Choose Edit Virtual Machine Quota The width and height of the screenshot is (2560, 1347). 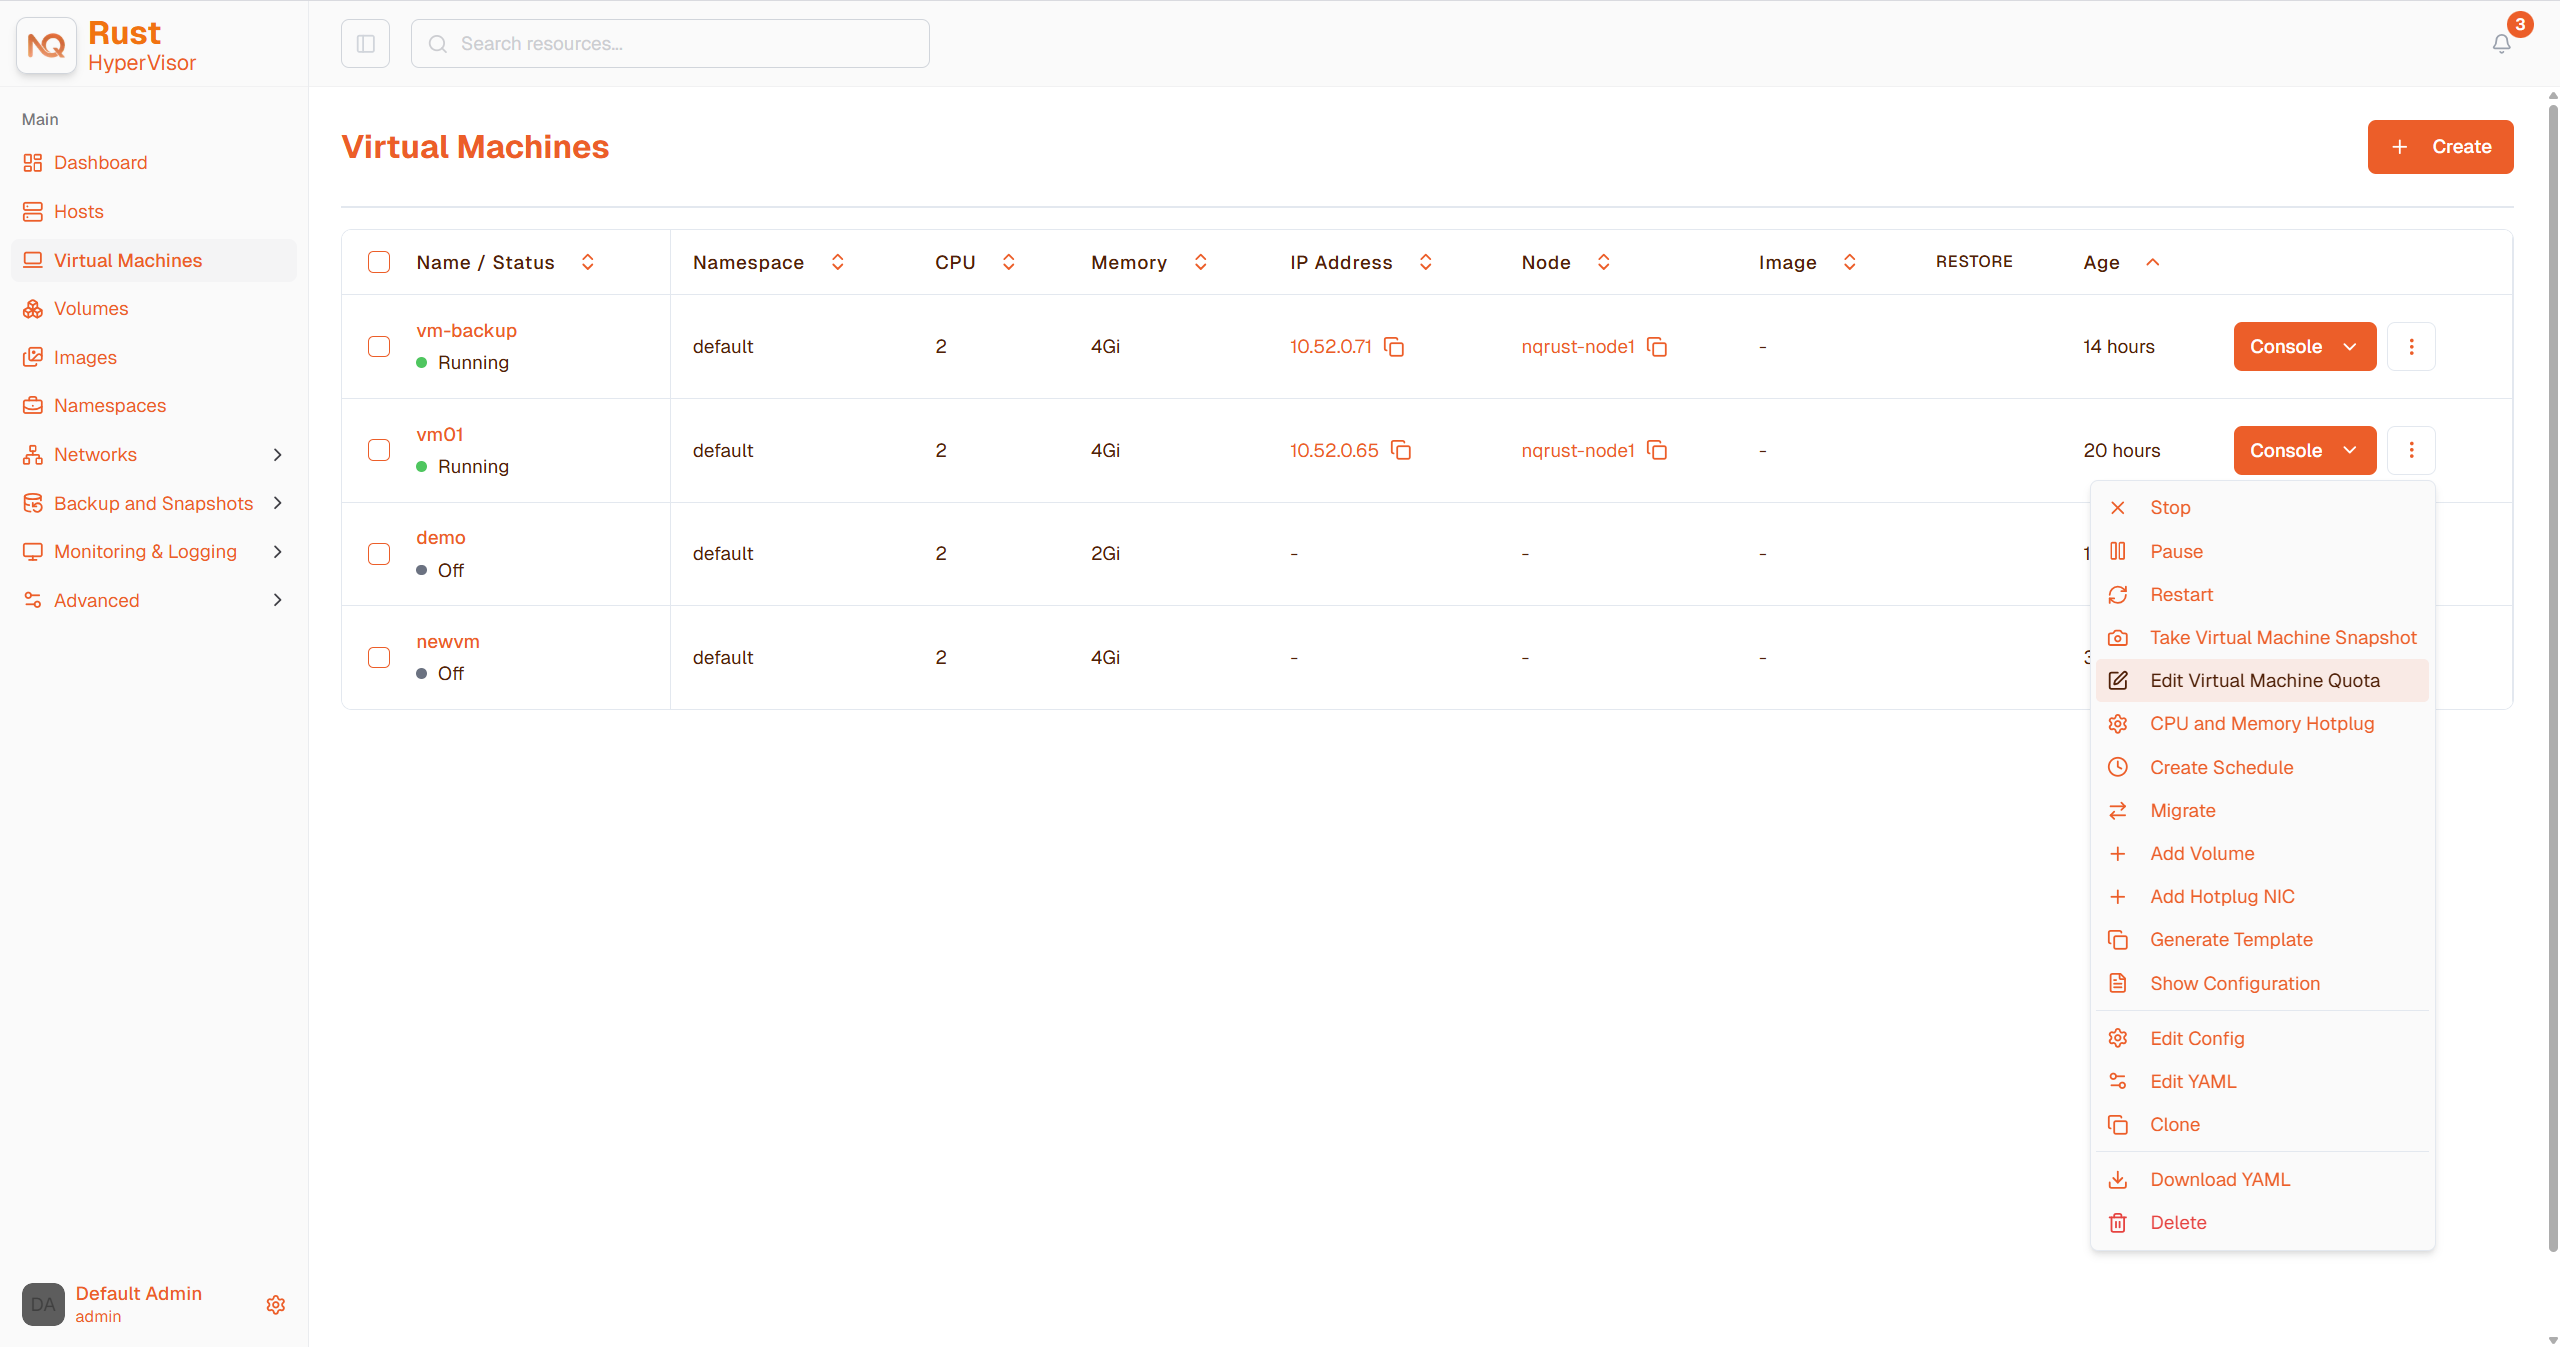pyautogui.click(x=2262, y=681)
